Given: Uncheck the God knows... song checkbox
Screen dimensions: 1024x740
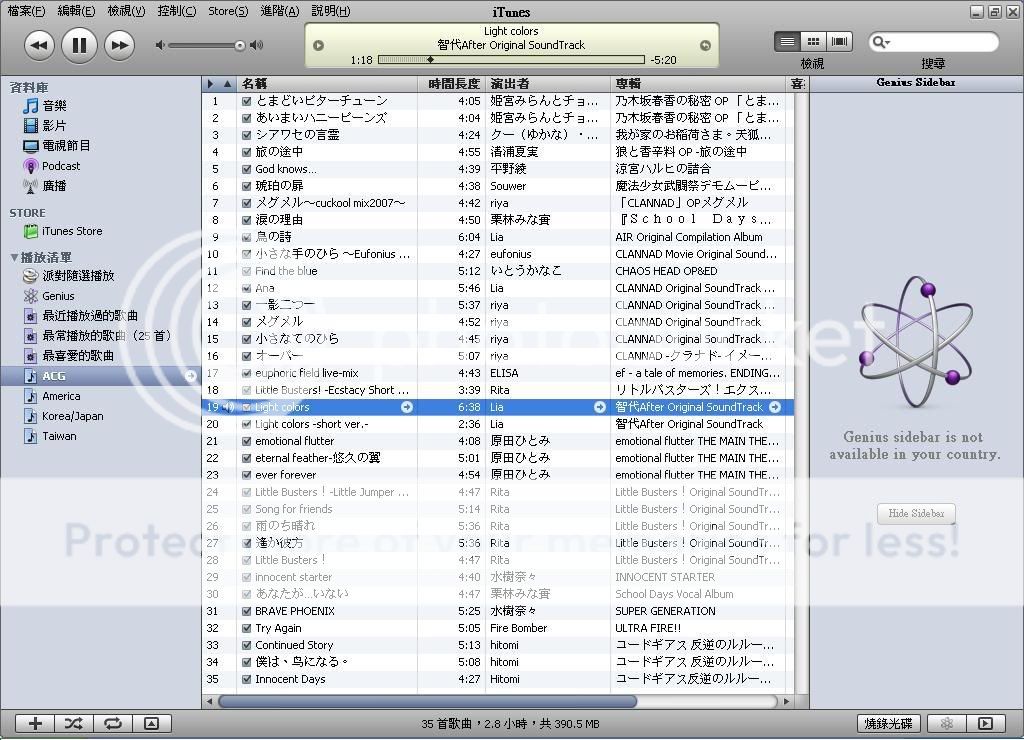Looking at the screenshot, I should coord(247,169).
